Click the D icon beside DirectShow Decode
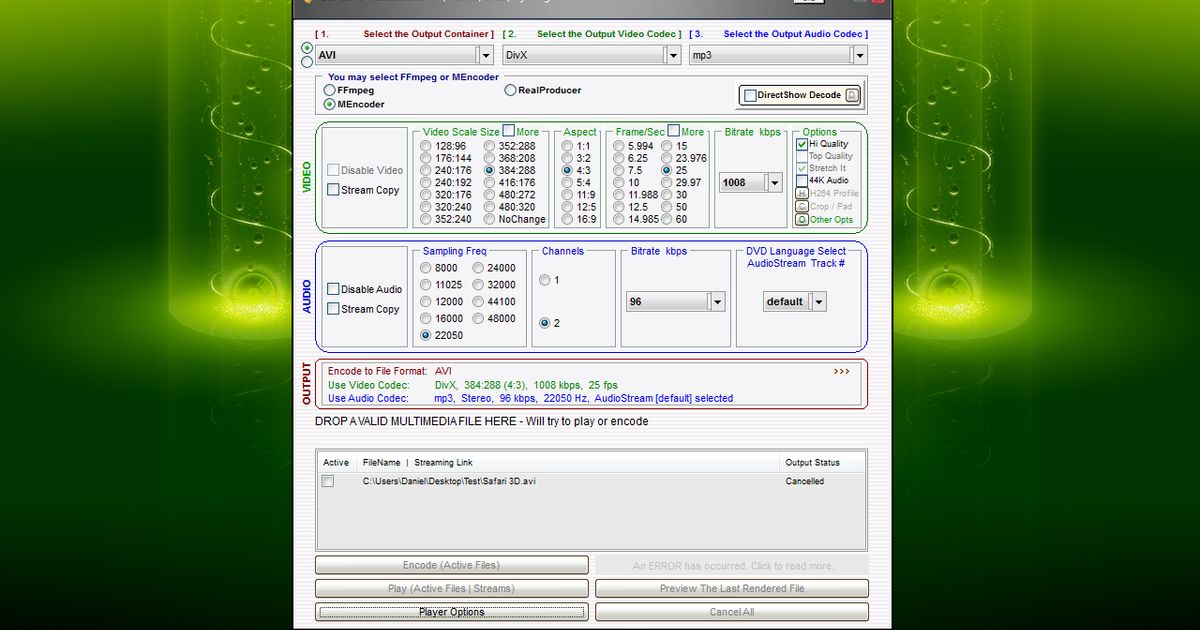Image resolution: width=1200 pixels, height=630 pixels. [852, 95]
